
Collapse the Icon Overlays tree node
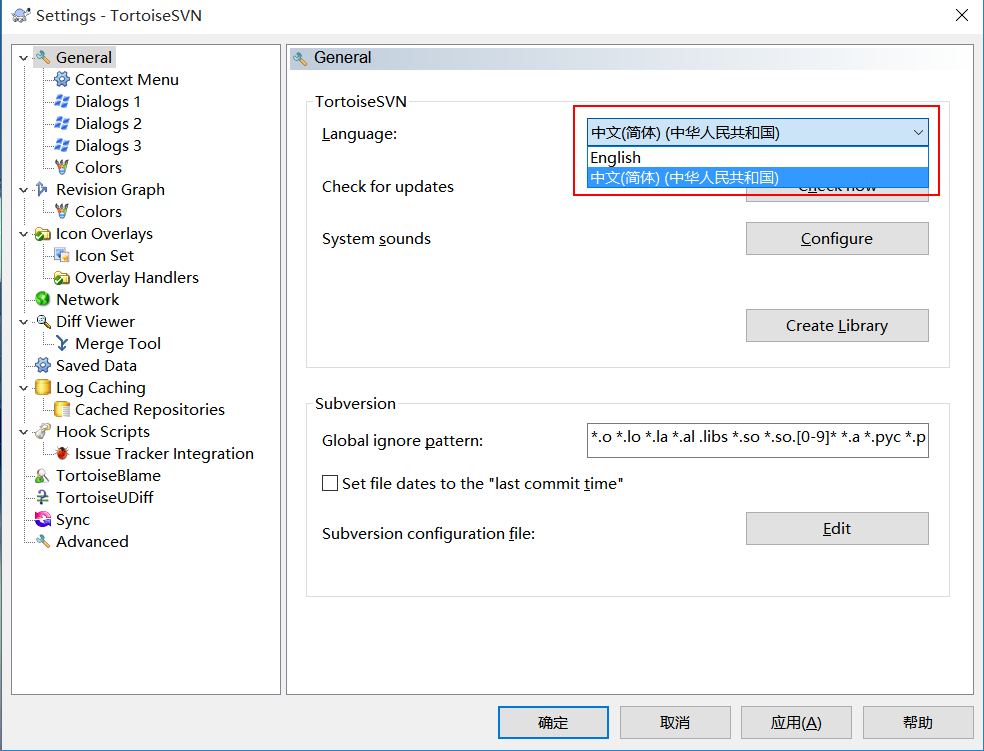pos(24,234)
